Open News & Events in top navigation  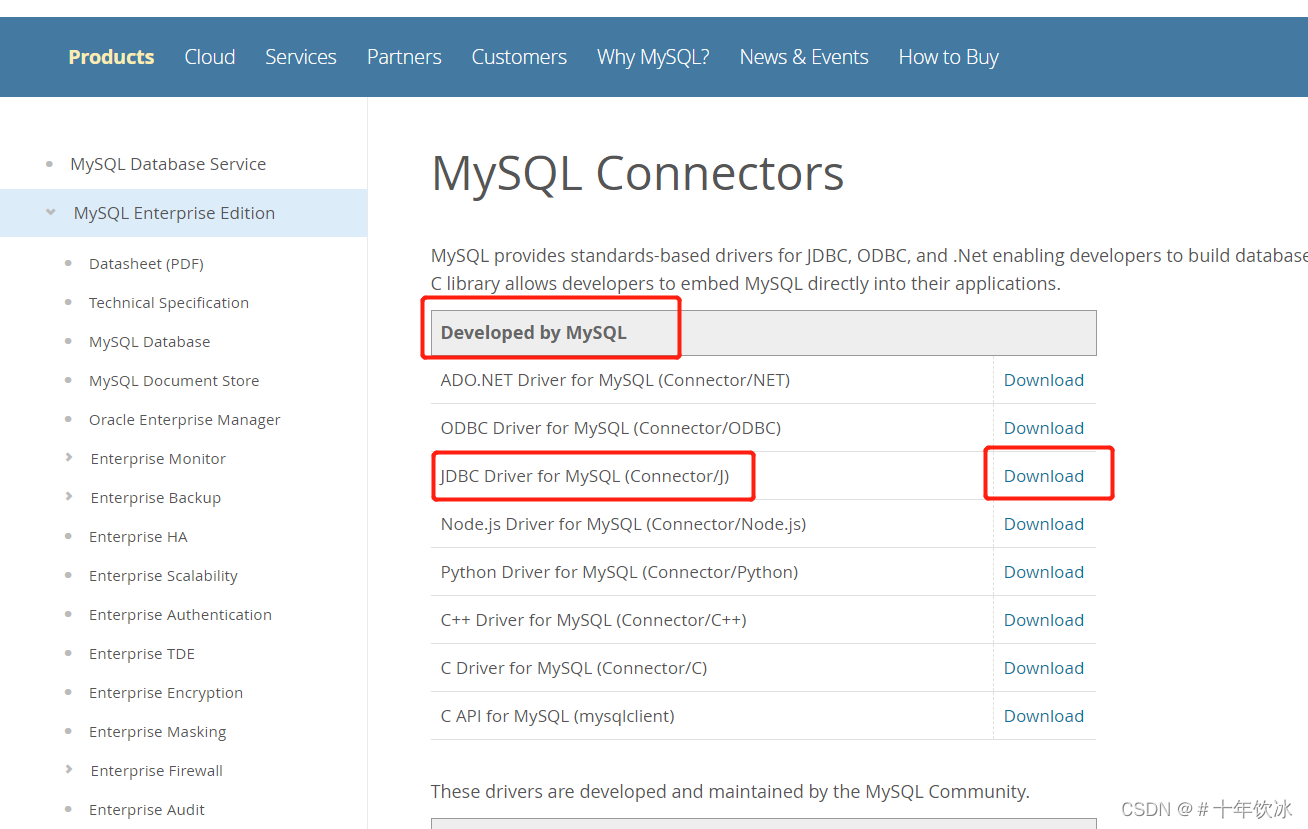coord(804,57)
